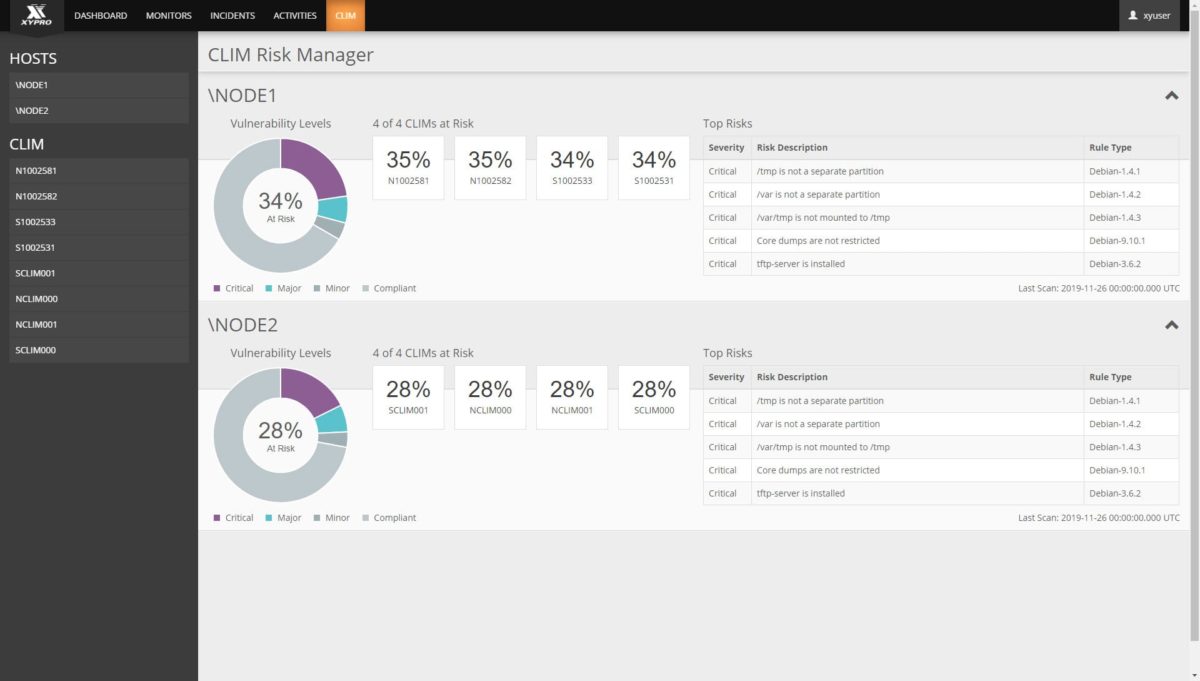Open the Dashboard tab
Image resolution: width=1200 pixels, height=681 pixels.
coord(100,16)
